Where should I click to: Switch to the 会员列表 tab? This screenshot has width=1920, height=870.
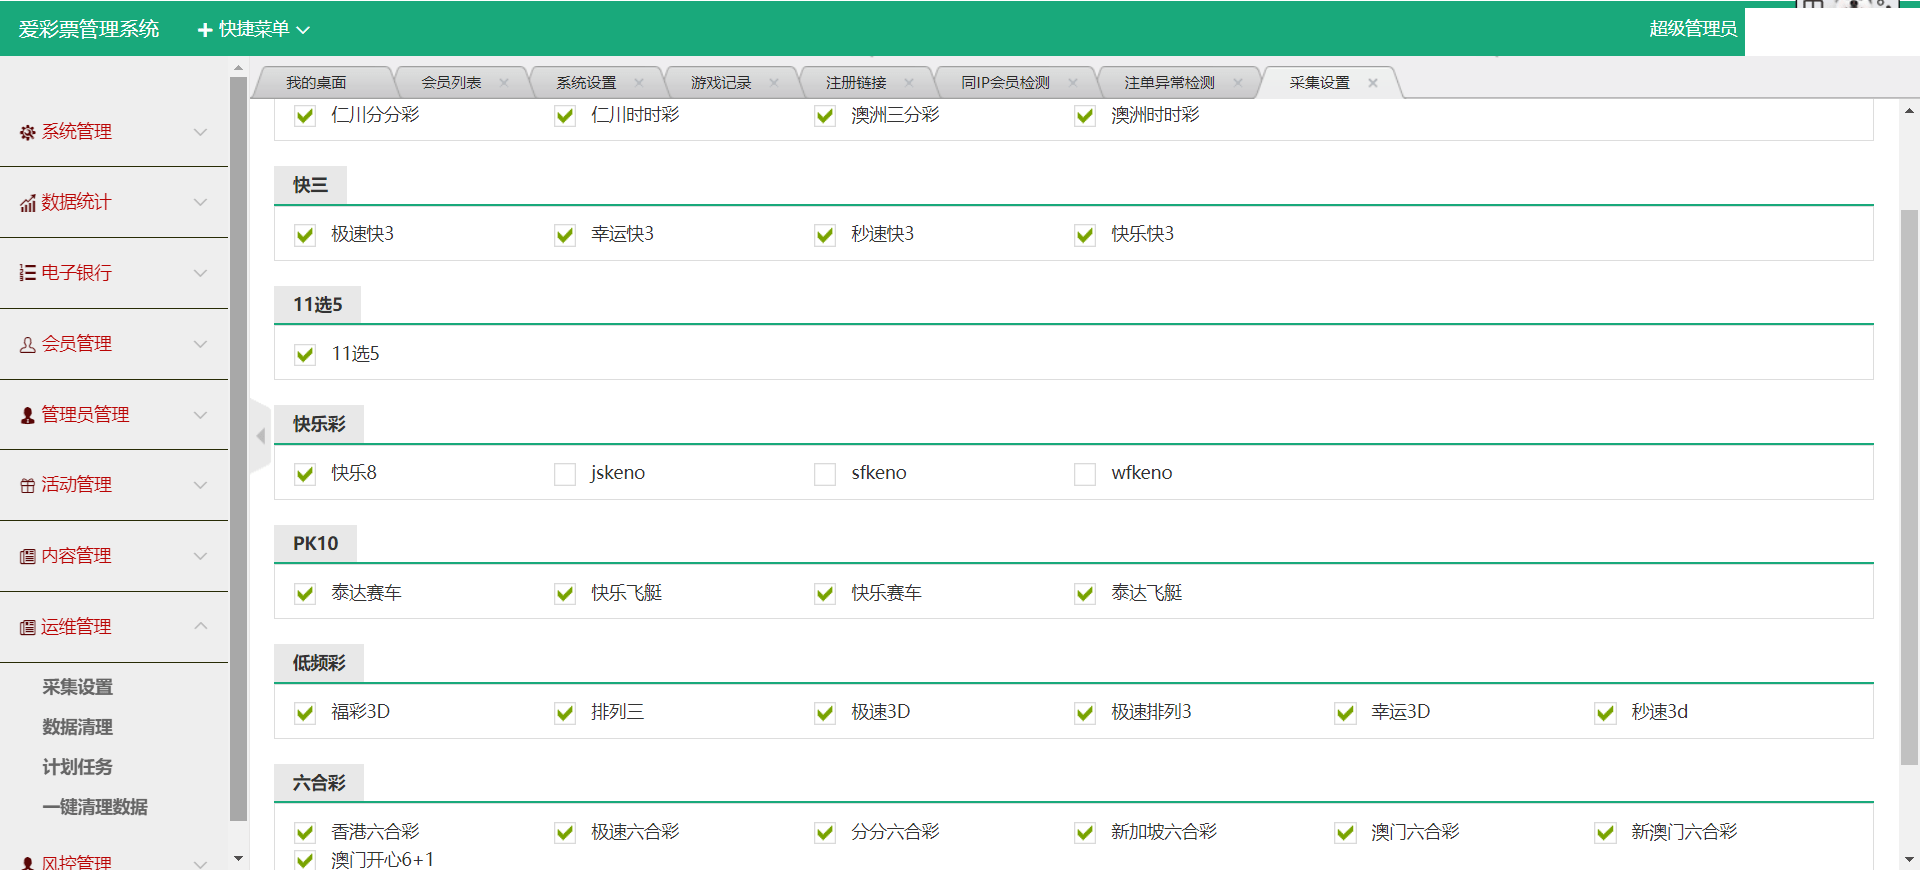(x=451, y=83)
